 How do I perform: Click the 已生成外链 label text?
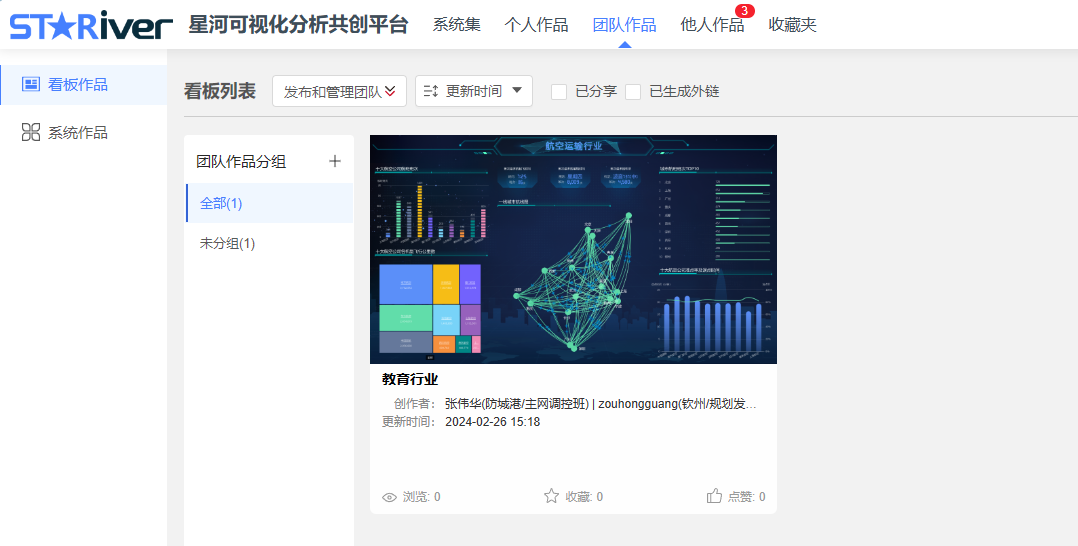click(684, 91)
